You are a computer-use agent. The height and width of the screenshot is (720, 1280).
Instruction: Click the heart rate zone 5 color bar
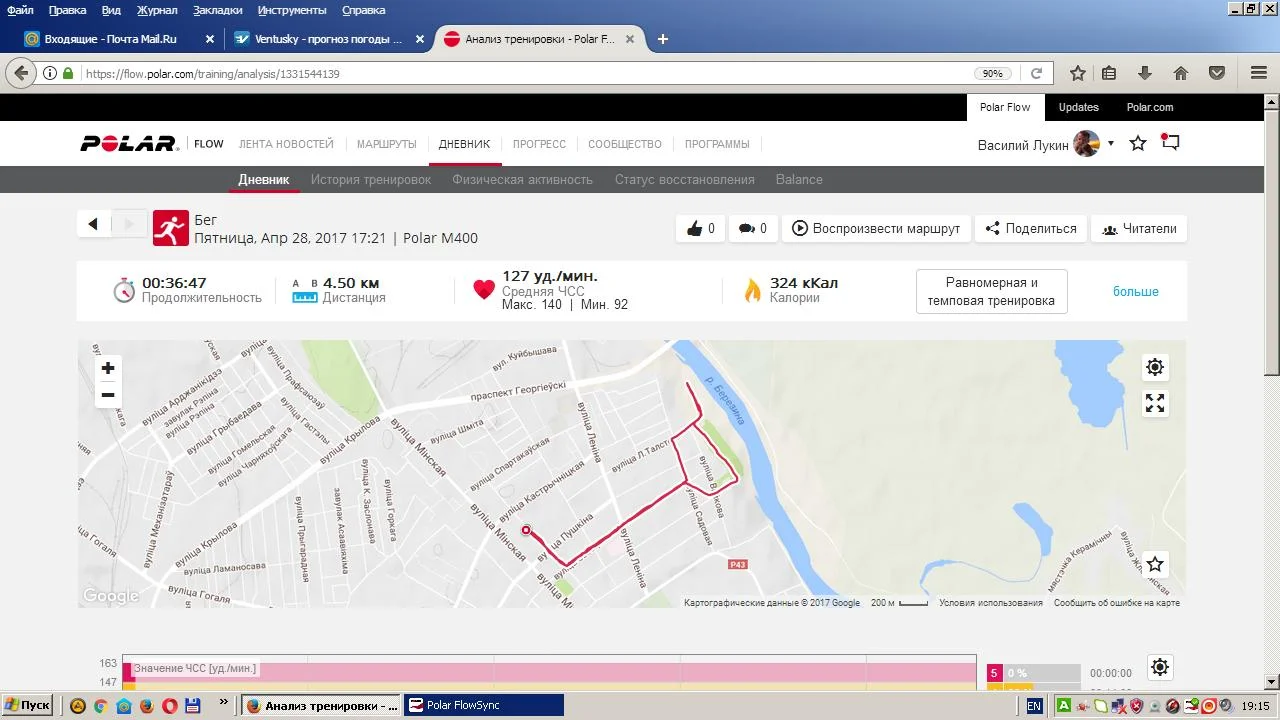1034,673
